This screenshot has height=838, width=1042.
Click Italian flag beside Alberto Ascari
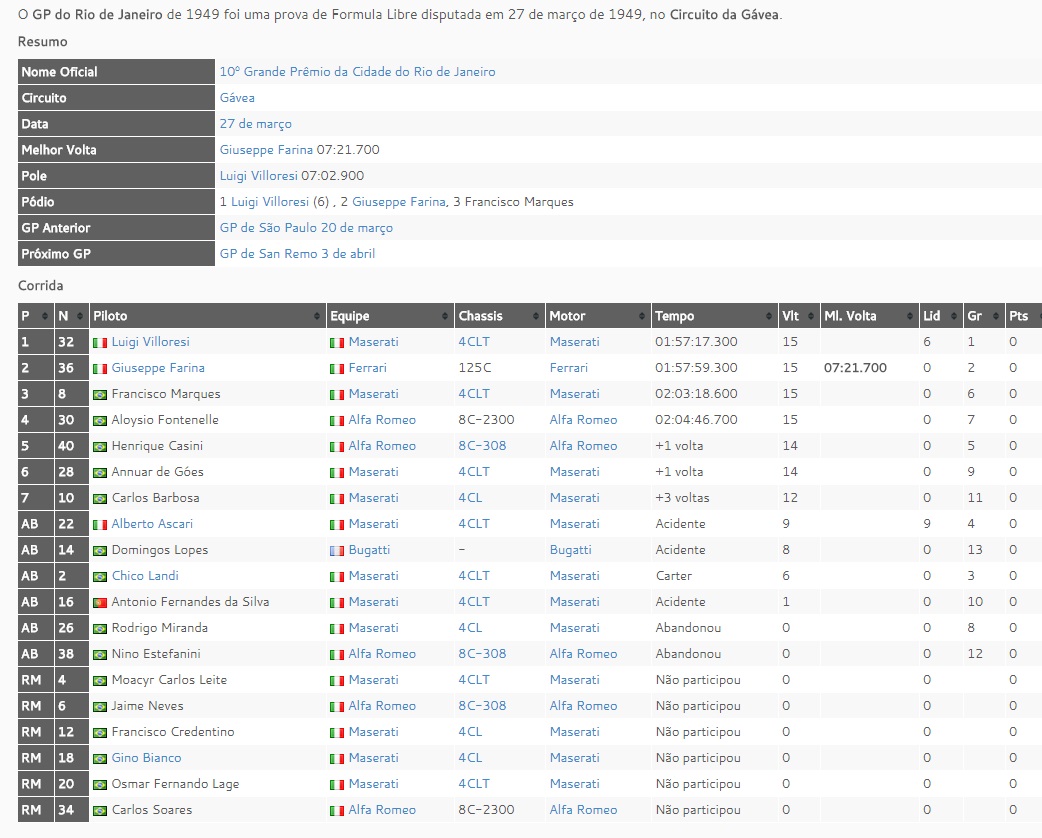[x=100, y=525]
